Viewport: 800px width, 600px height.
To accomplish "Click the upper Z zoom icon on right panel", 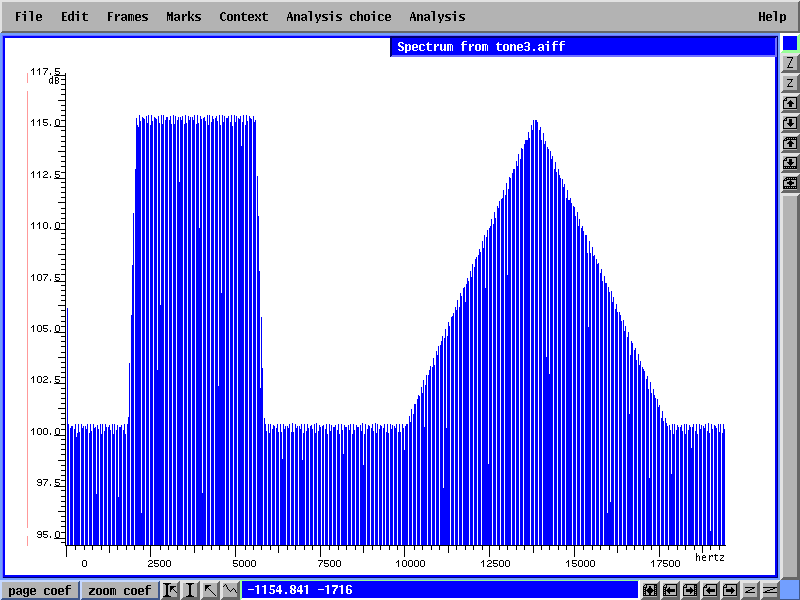I will tap(790, 63).
